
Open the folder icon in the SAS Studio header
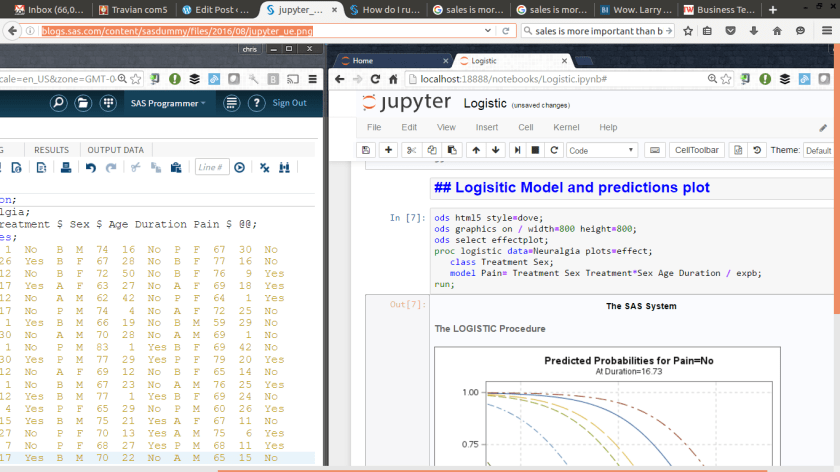point(83,103)
